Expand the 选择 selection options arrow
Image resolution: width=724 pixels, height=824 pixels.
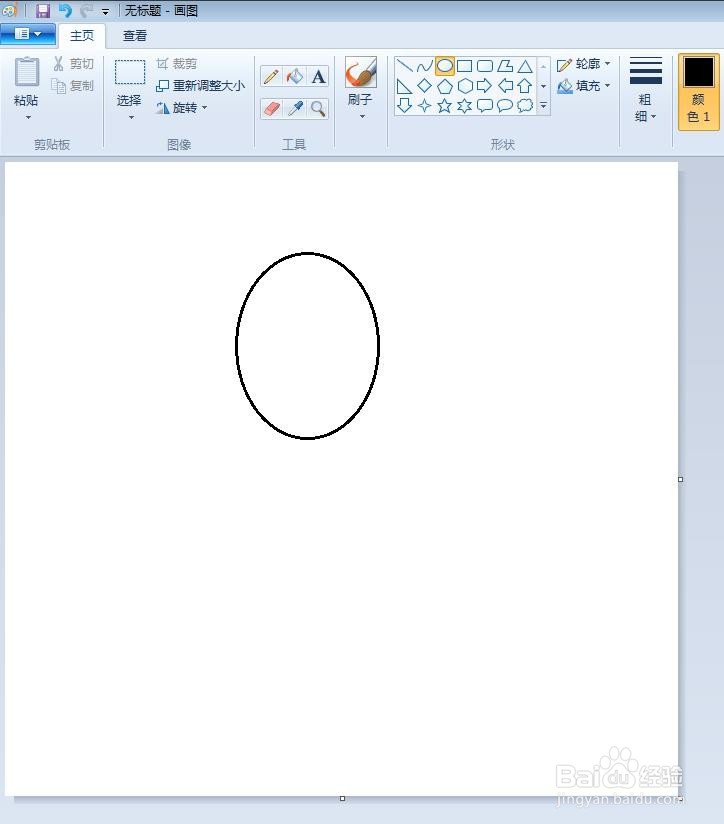(131, 117)
